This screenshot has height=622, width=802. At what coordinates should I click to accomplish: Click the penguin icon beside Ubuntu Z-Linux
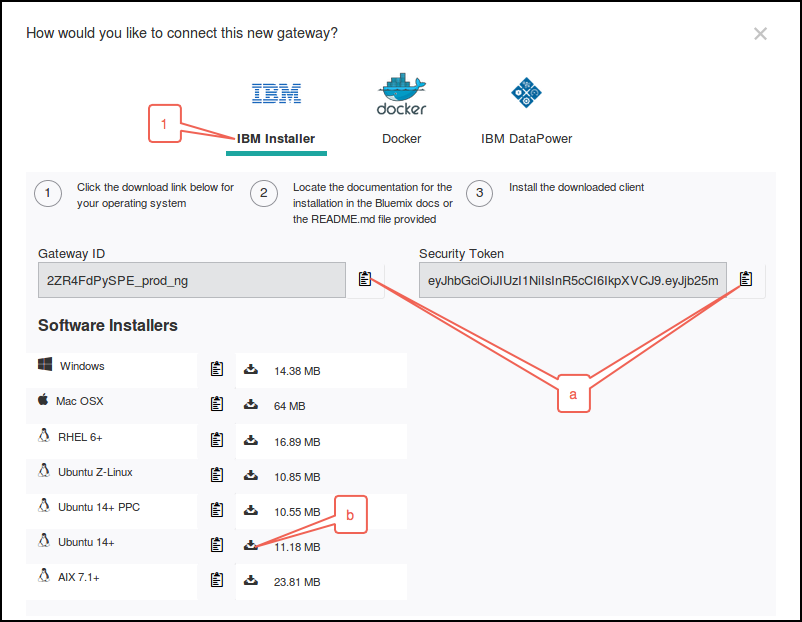click(x=44, y=470)
